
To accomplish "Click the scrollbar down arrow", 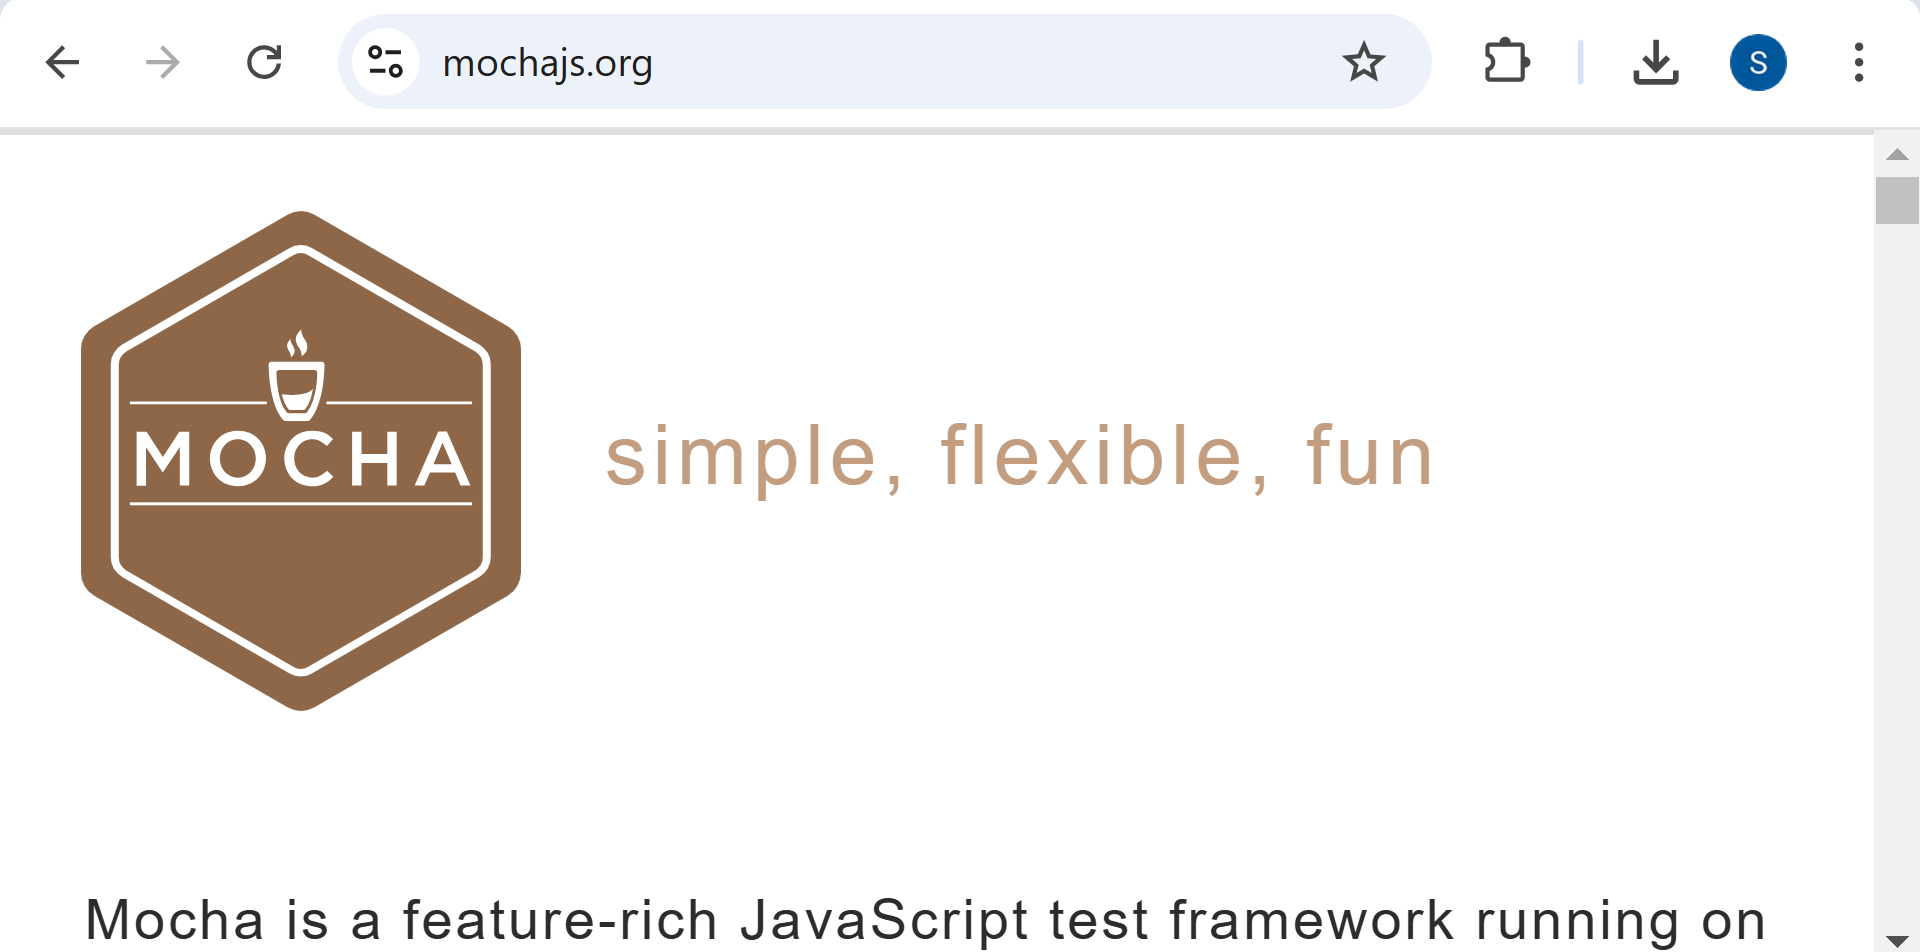I will coord(1897,940).
